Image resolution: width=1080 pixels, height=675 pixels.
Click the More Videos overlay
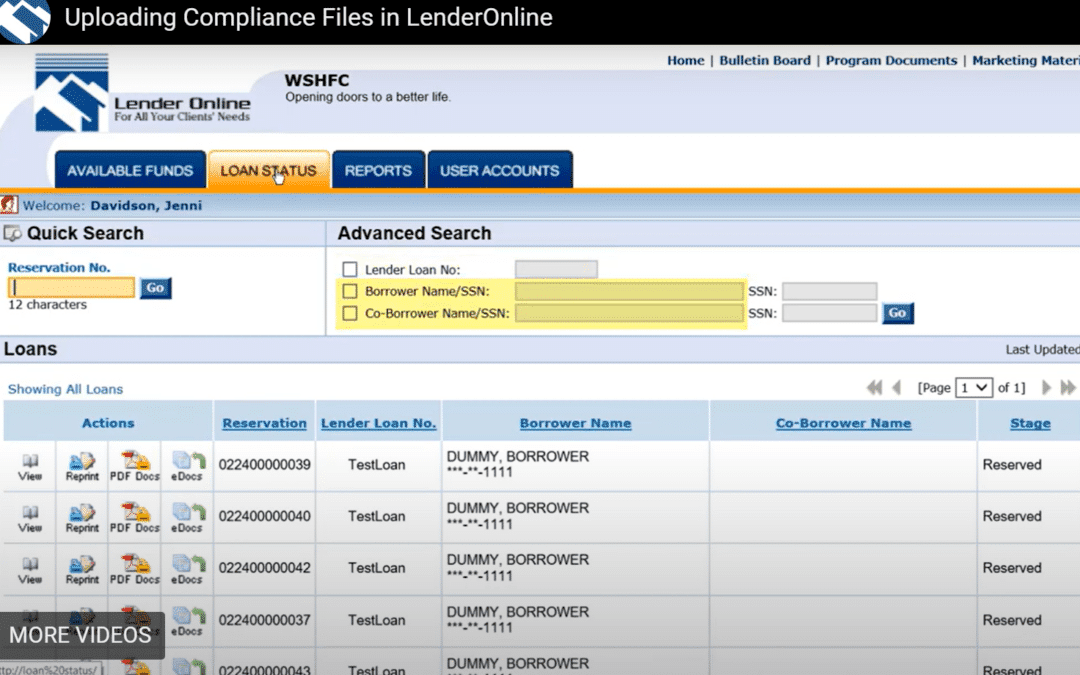[x=81, y=635]
